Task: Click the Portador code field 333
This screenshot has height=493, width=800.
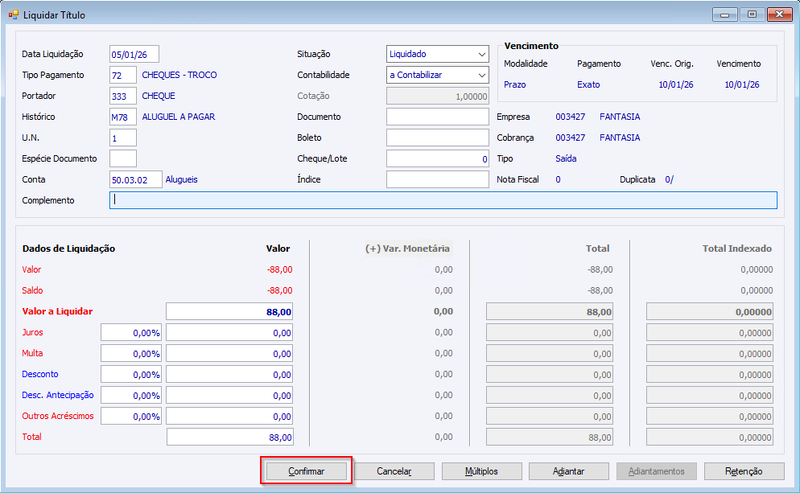Action: (x=123, y=96)
